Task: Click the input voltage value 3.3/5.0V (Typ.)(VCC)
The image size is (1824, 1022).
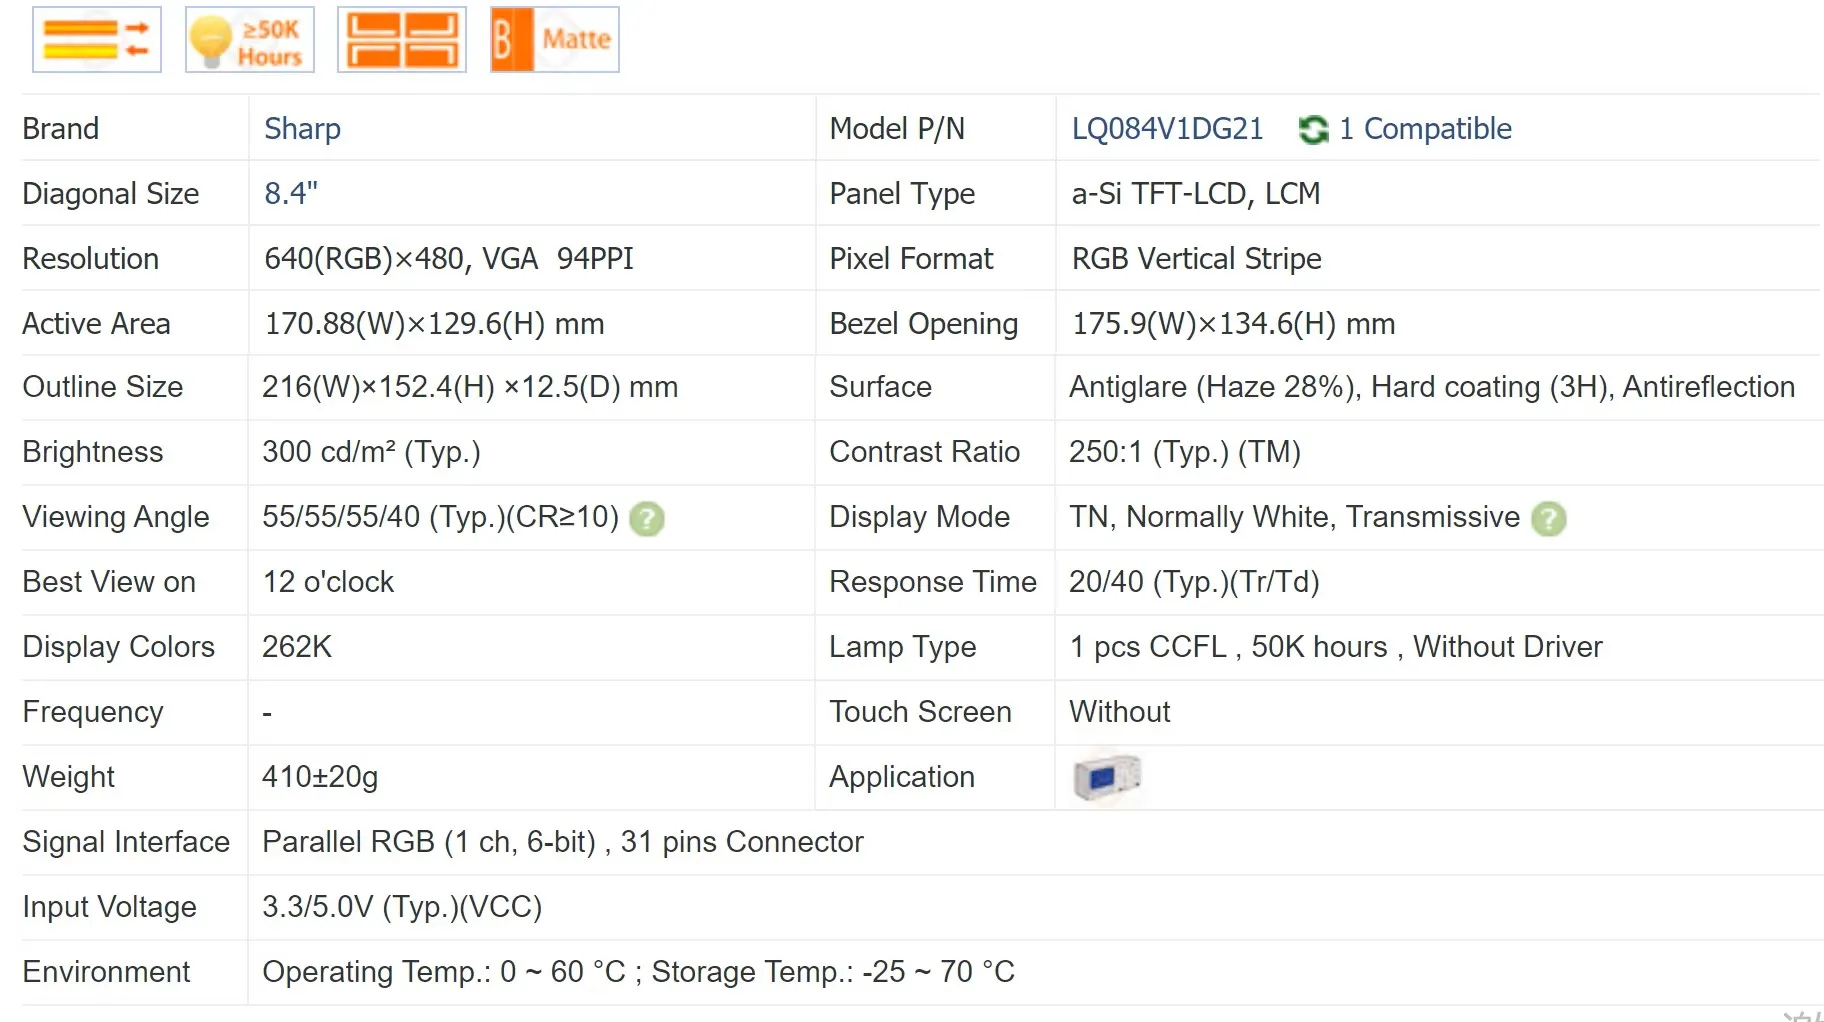Action: tap(402, 907)
